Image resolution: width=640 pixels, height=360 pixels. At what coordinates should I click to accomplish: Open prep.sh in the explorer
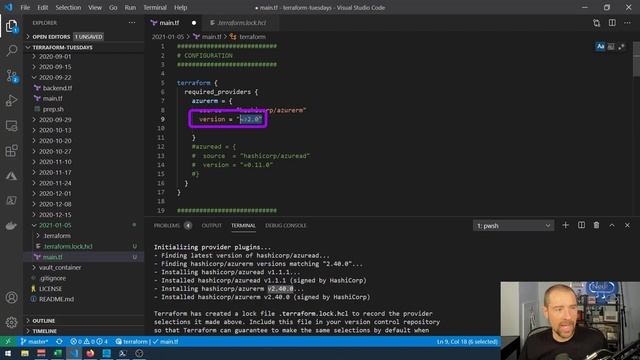coord(84,109)
